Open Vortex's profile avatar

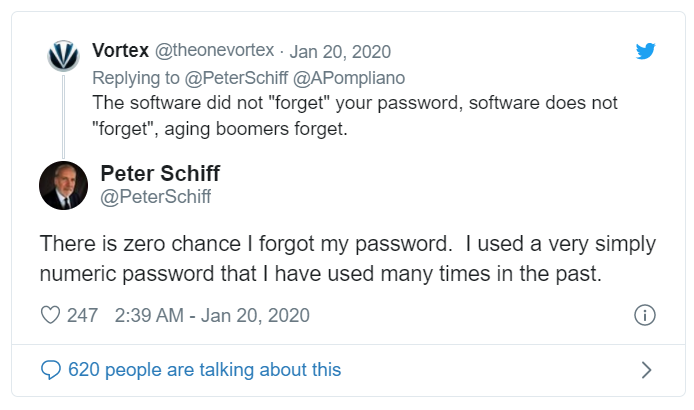pos(63,55)
